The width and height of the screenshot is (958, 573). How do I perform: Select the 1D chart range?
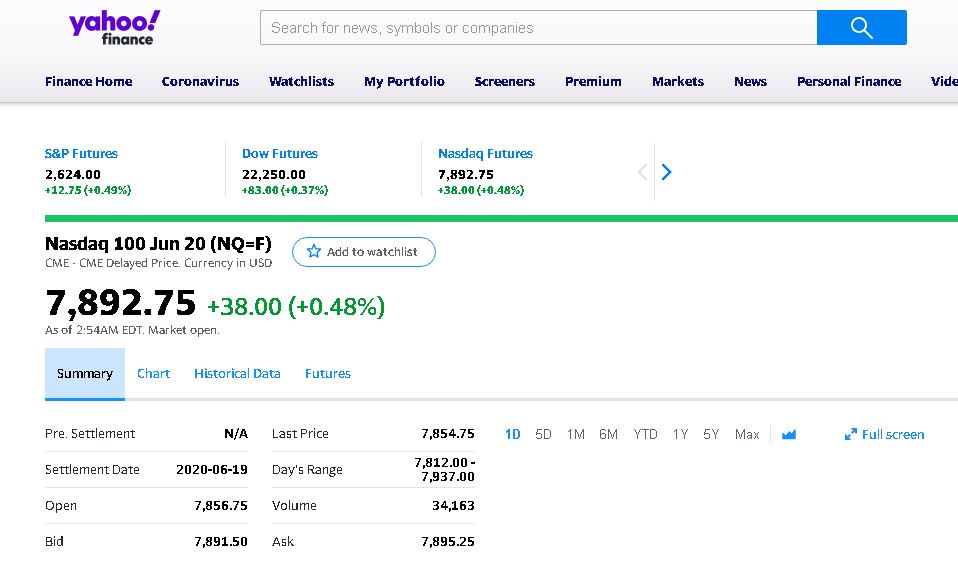(513, 434)
